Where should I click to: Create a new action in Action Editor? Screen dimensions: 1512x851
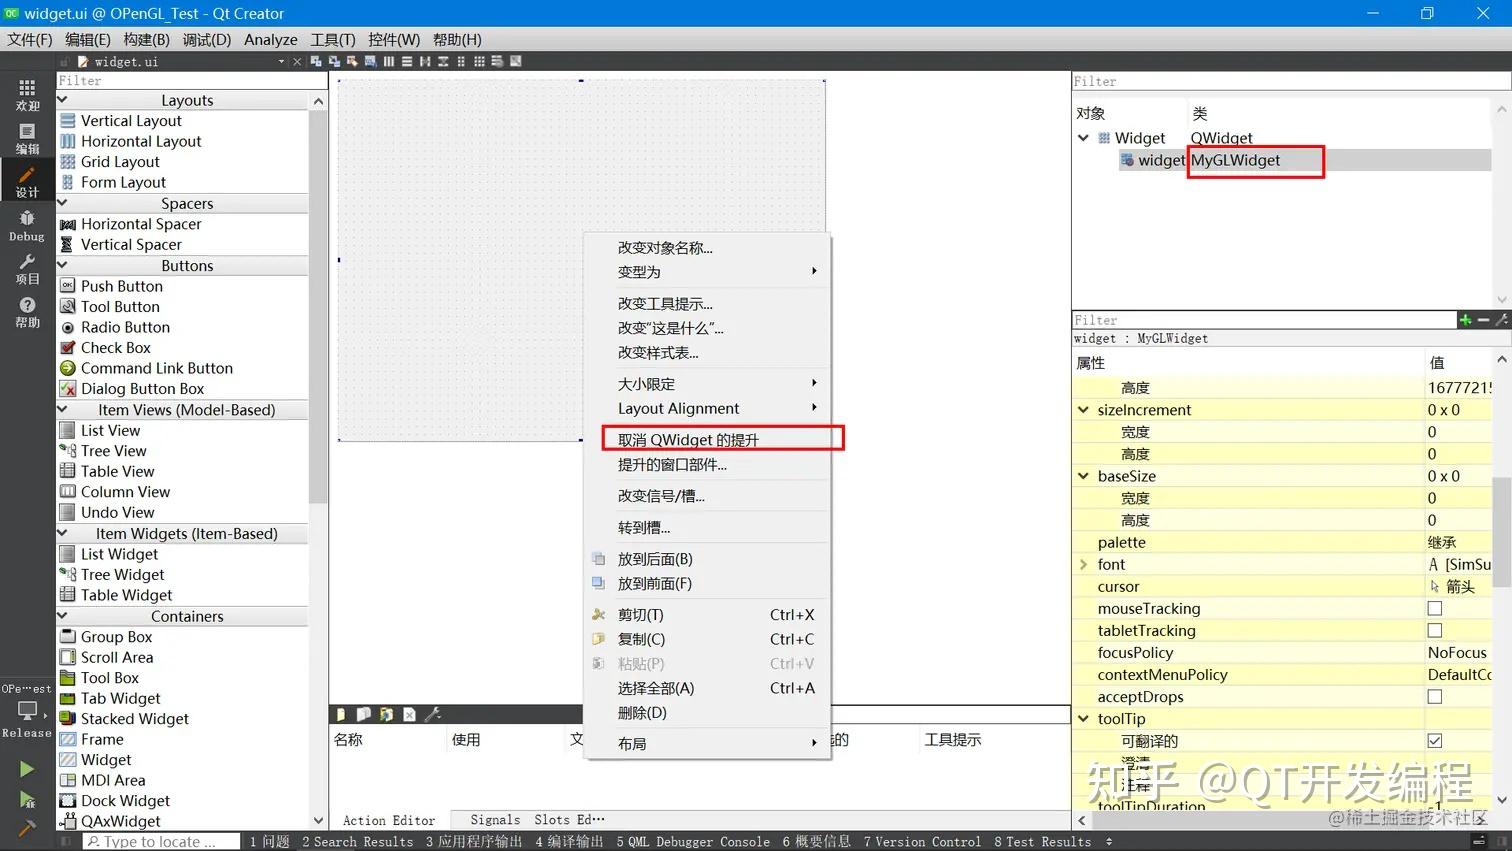340,714
